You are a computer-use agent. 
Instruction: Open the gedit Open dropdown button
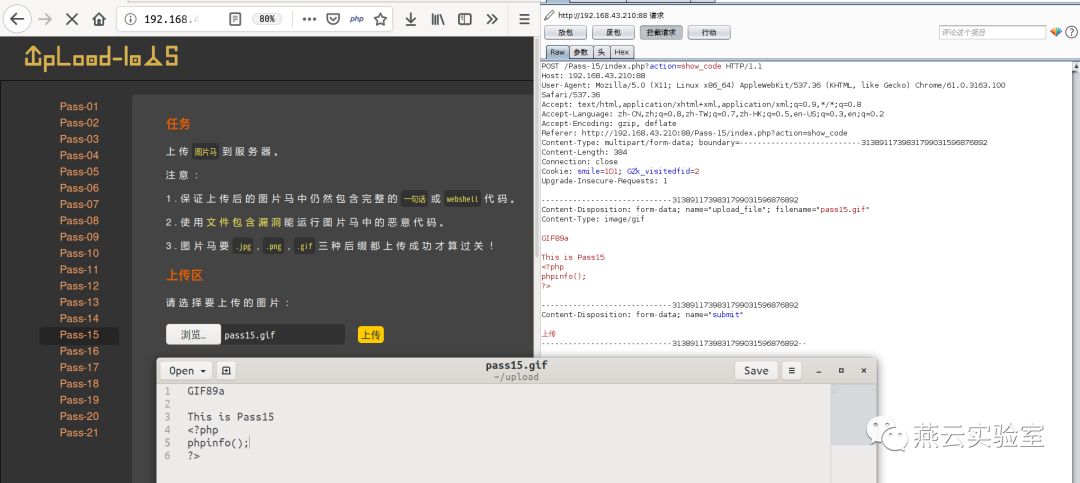point(187,371)
